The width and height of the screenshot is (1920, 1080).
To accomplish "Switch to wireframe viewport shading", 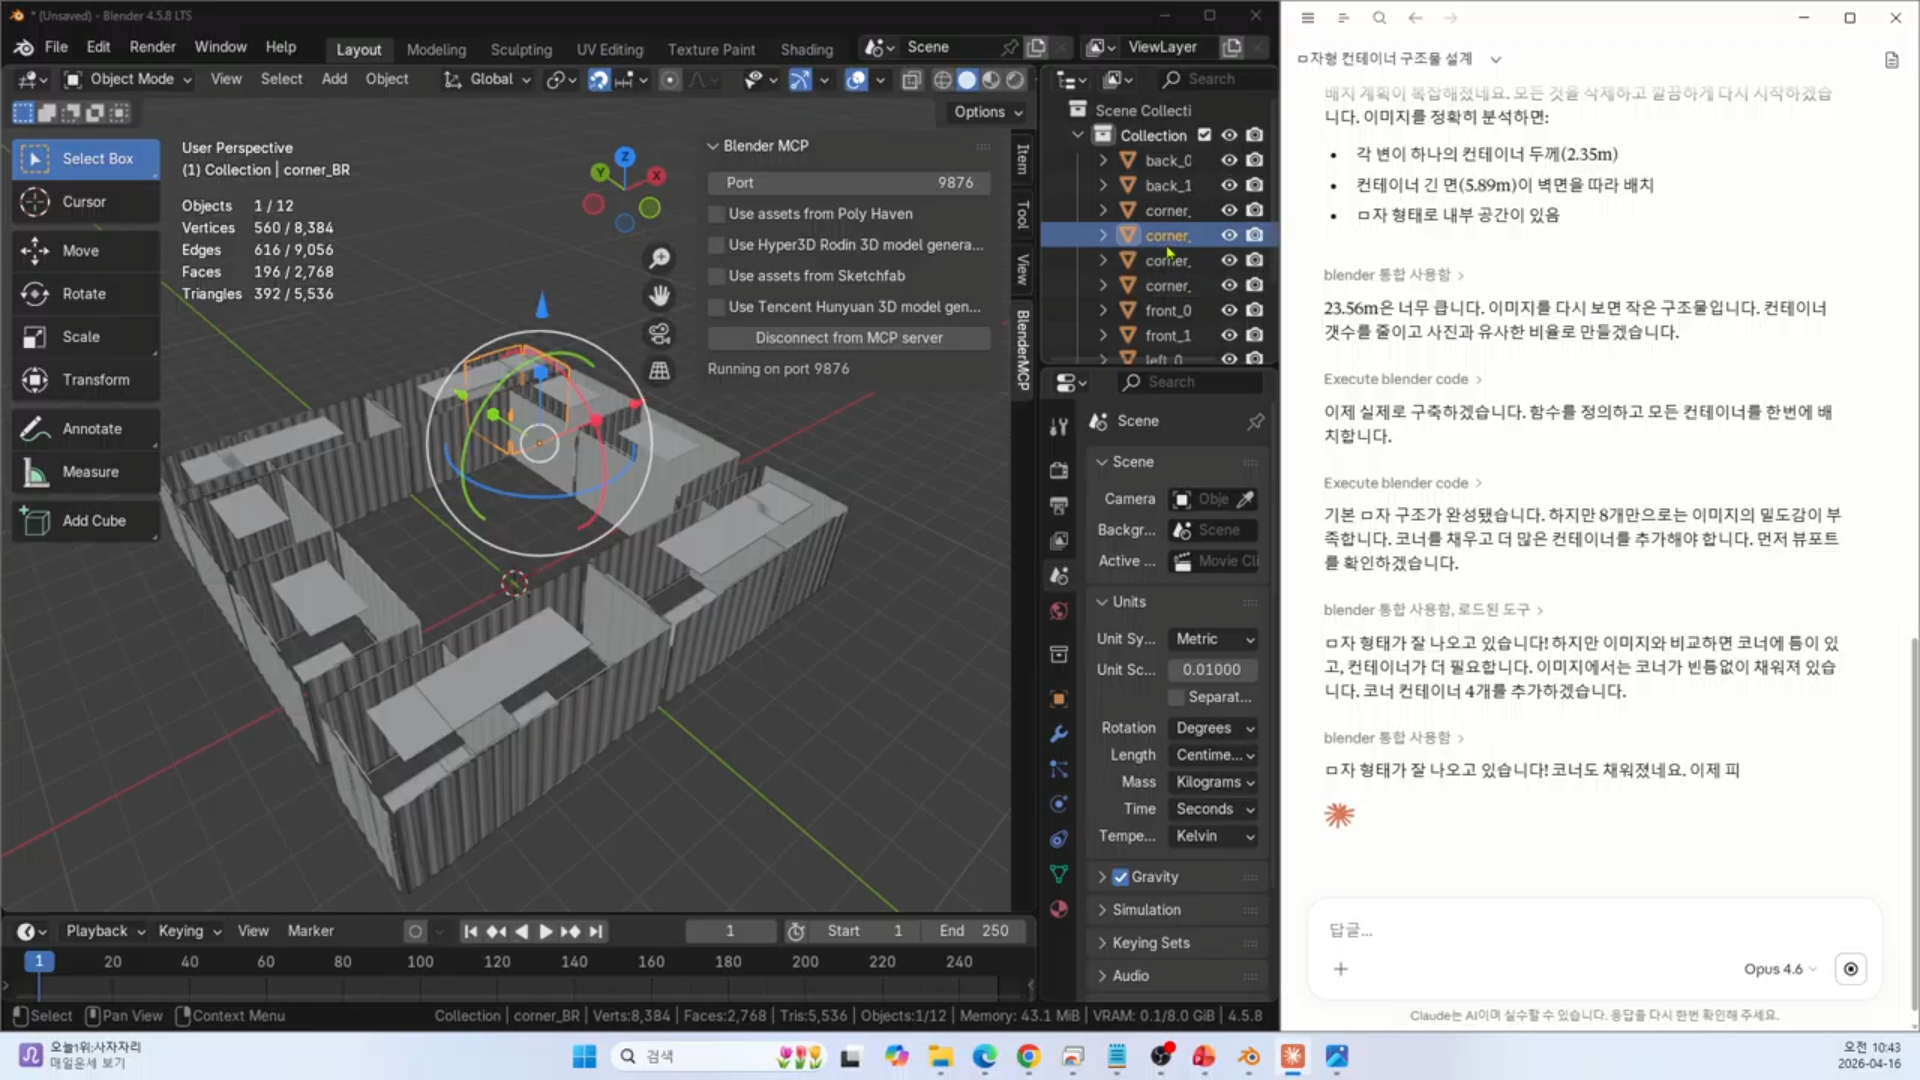I will click(943, 80).
